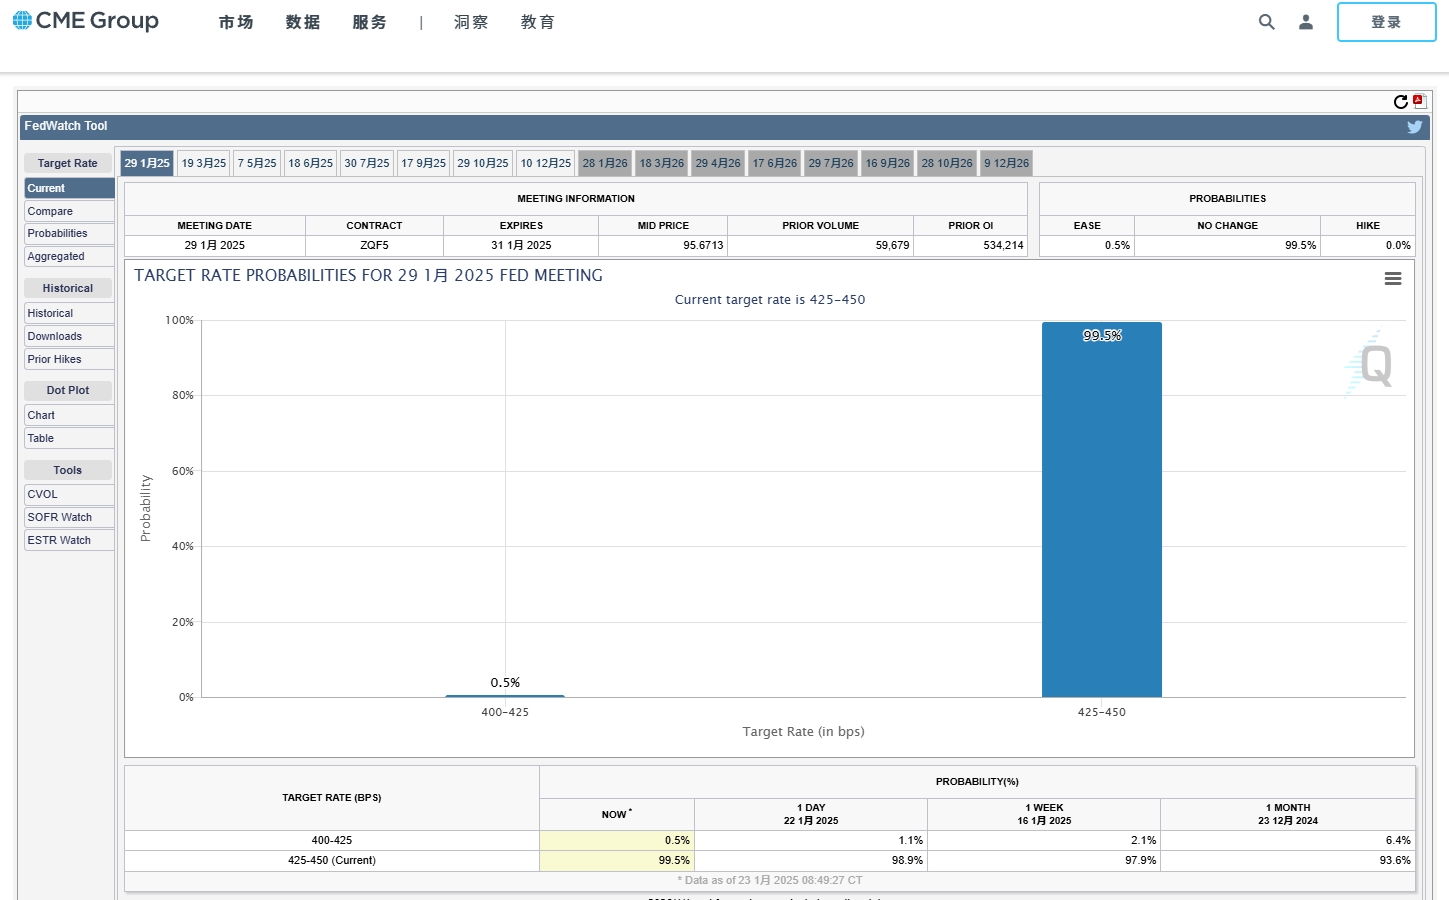Image resolution: width=1449 pixels, height=900 pixels.
Task: Click the 登录 login button
Action: 1386,22
